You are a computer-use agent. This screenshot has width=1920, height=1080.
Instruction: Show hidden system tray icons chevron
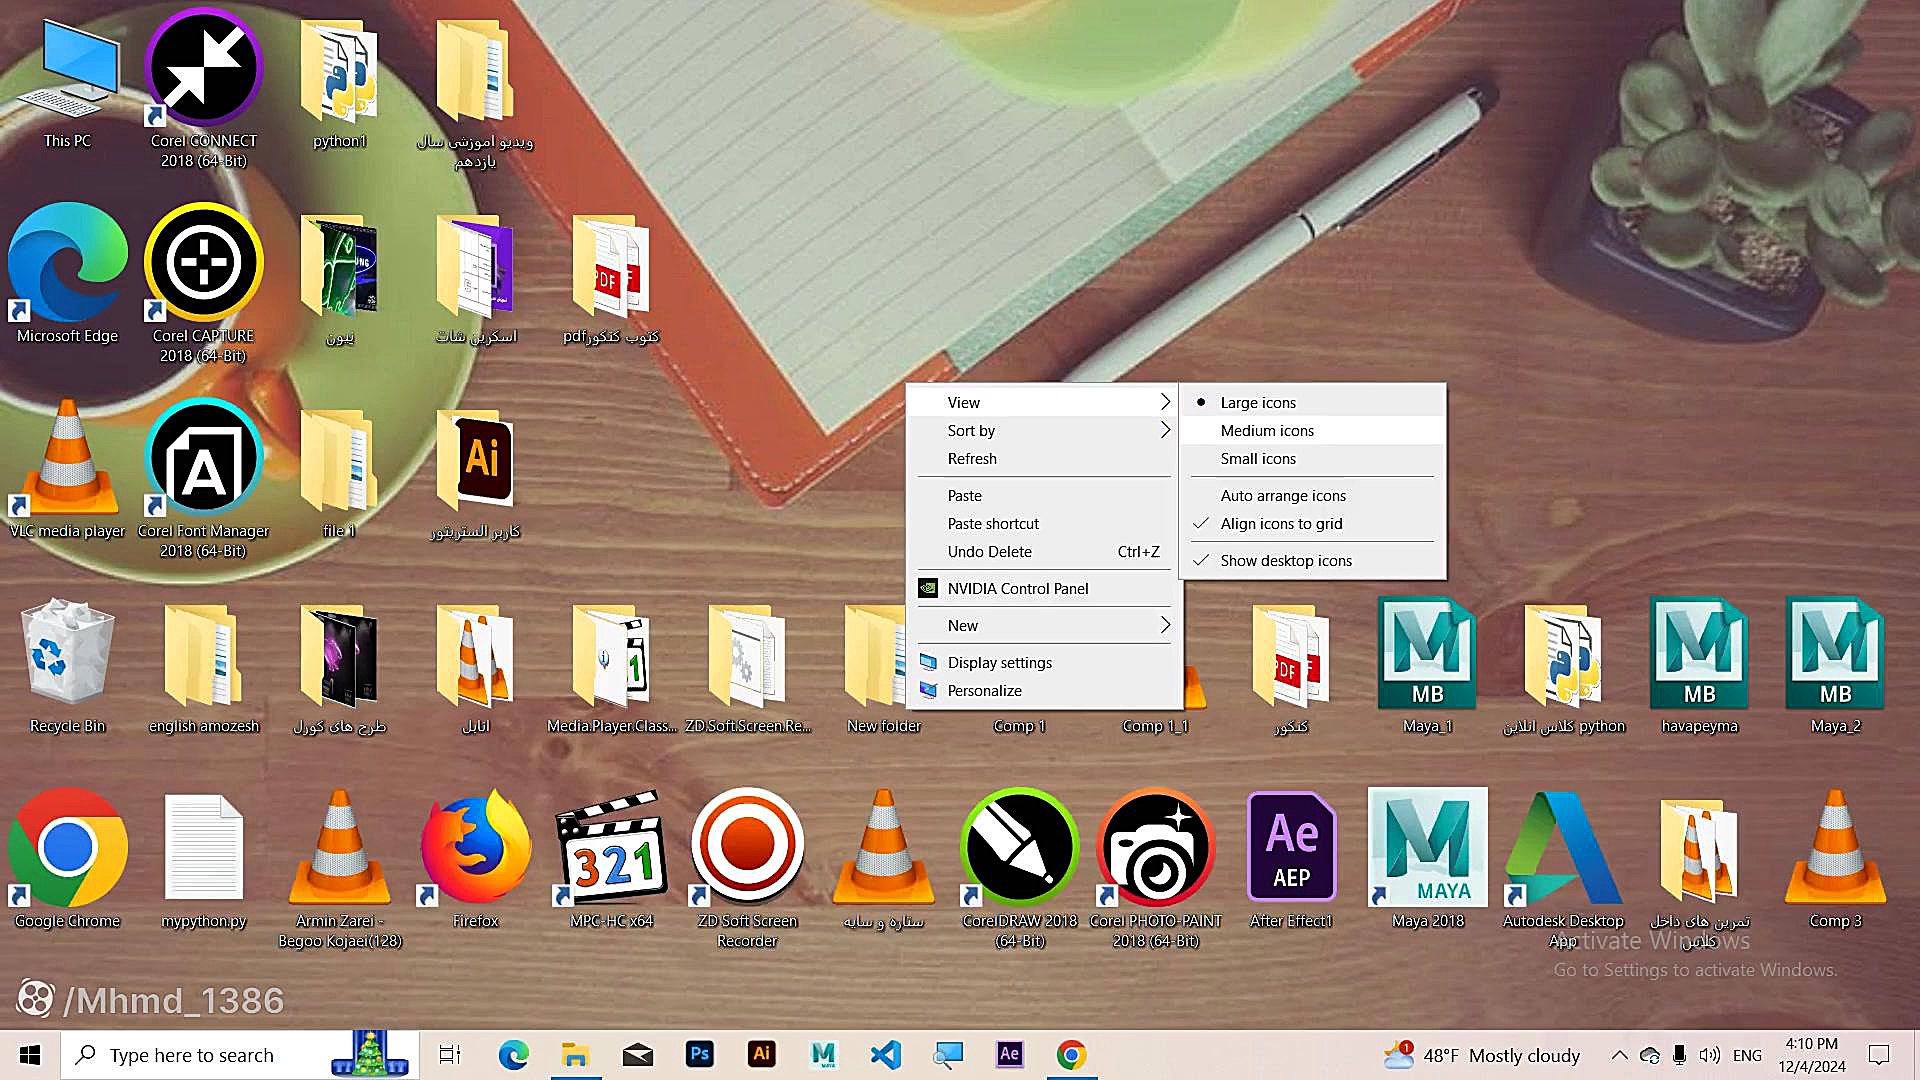pyautogui.click(x=1619, y=1055)
